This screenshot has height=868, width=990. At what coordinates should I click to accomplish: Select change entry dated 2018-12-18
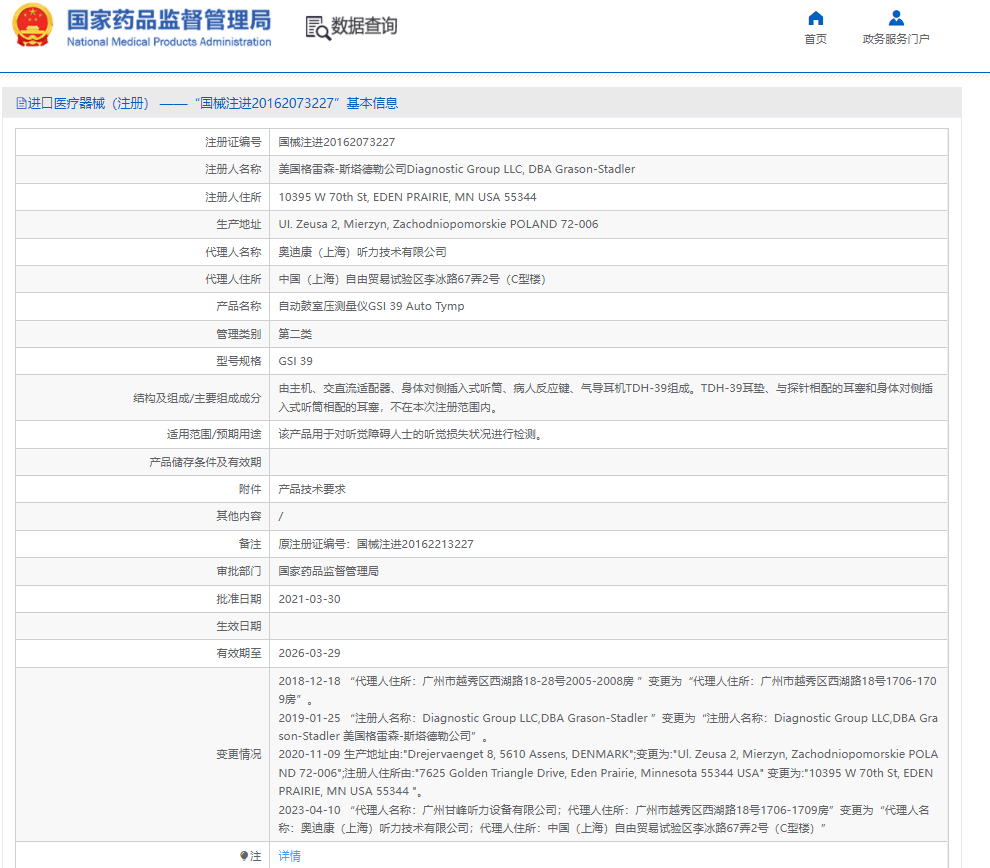point(607,690)
